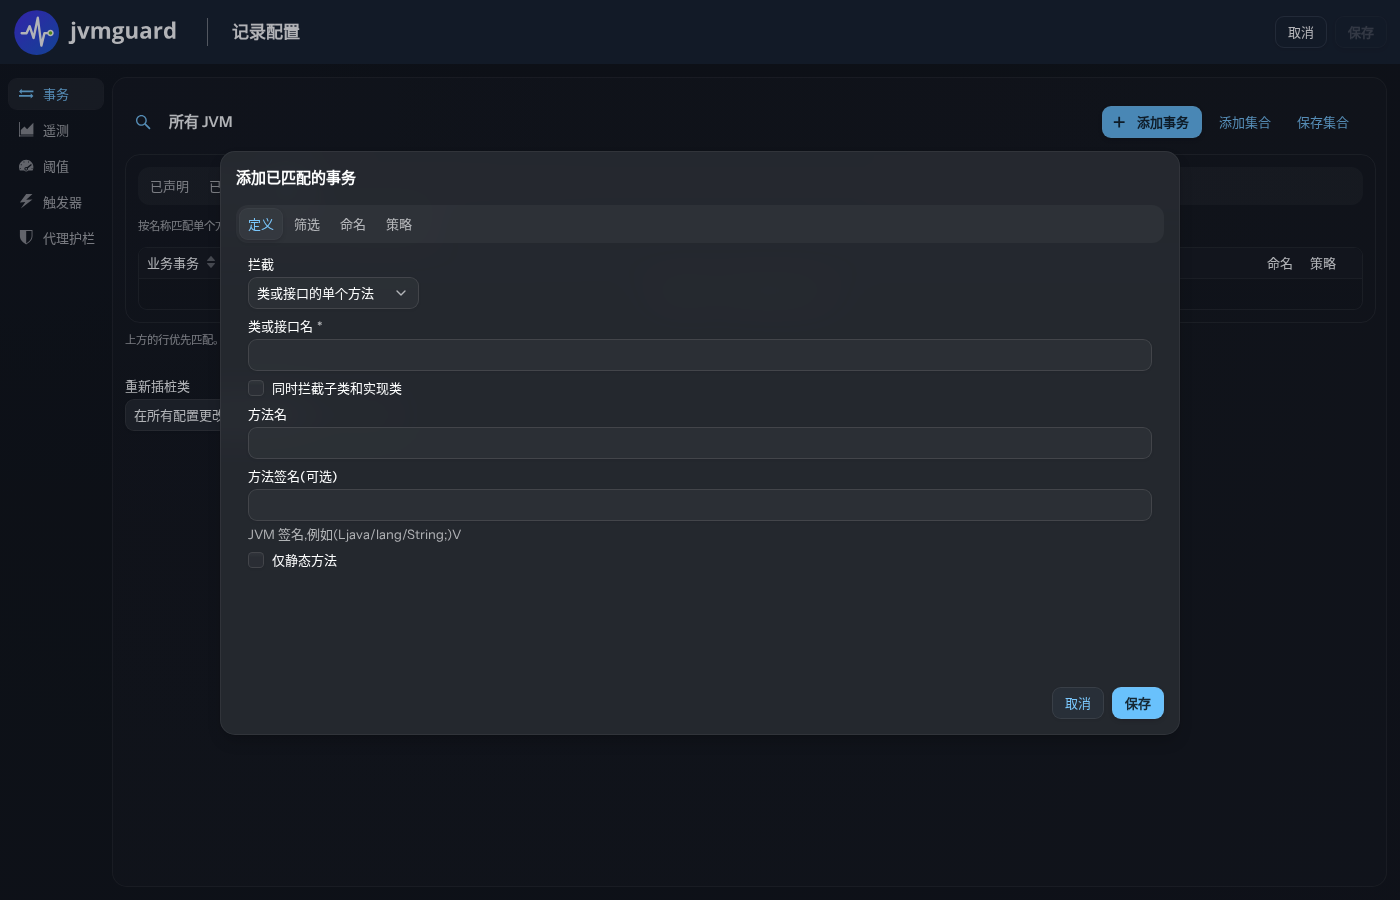Open the 拦截 type dropdown
Image resolution: width=1400 pixels, height=900 pixels.
pyautogui.click(x=333, y=293)
